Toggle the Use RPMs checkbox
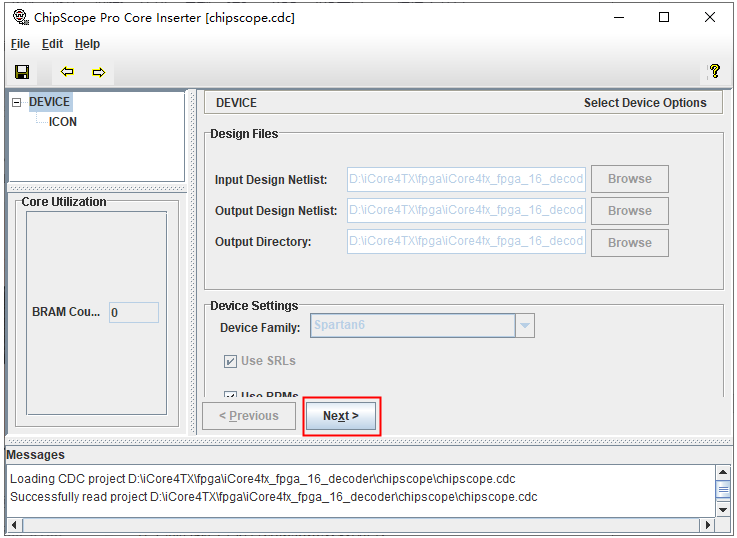Image resolution: width=737 pixels, height=538 pixels. [x=231, y=396]
